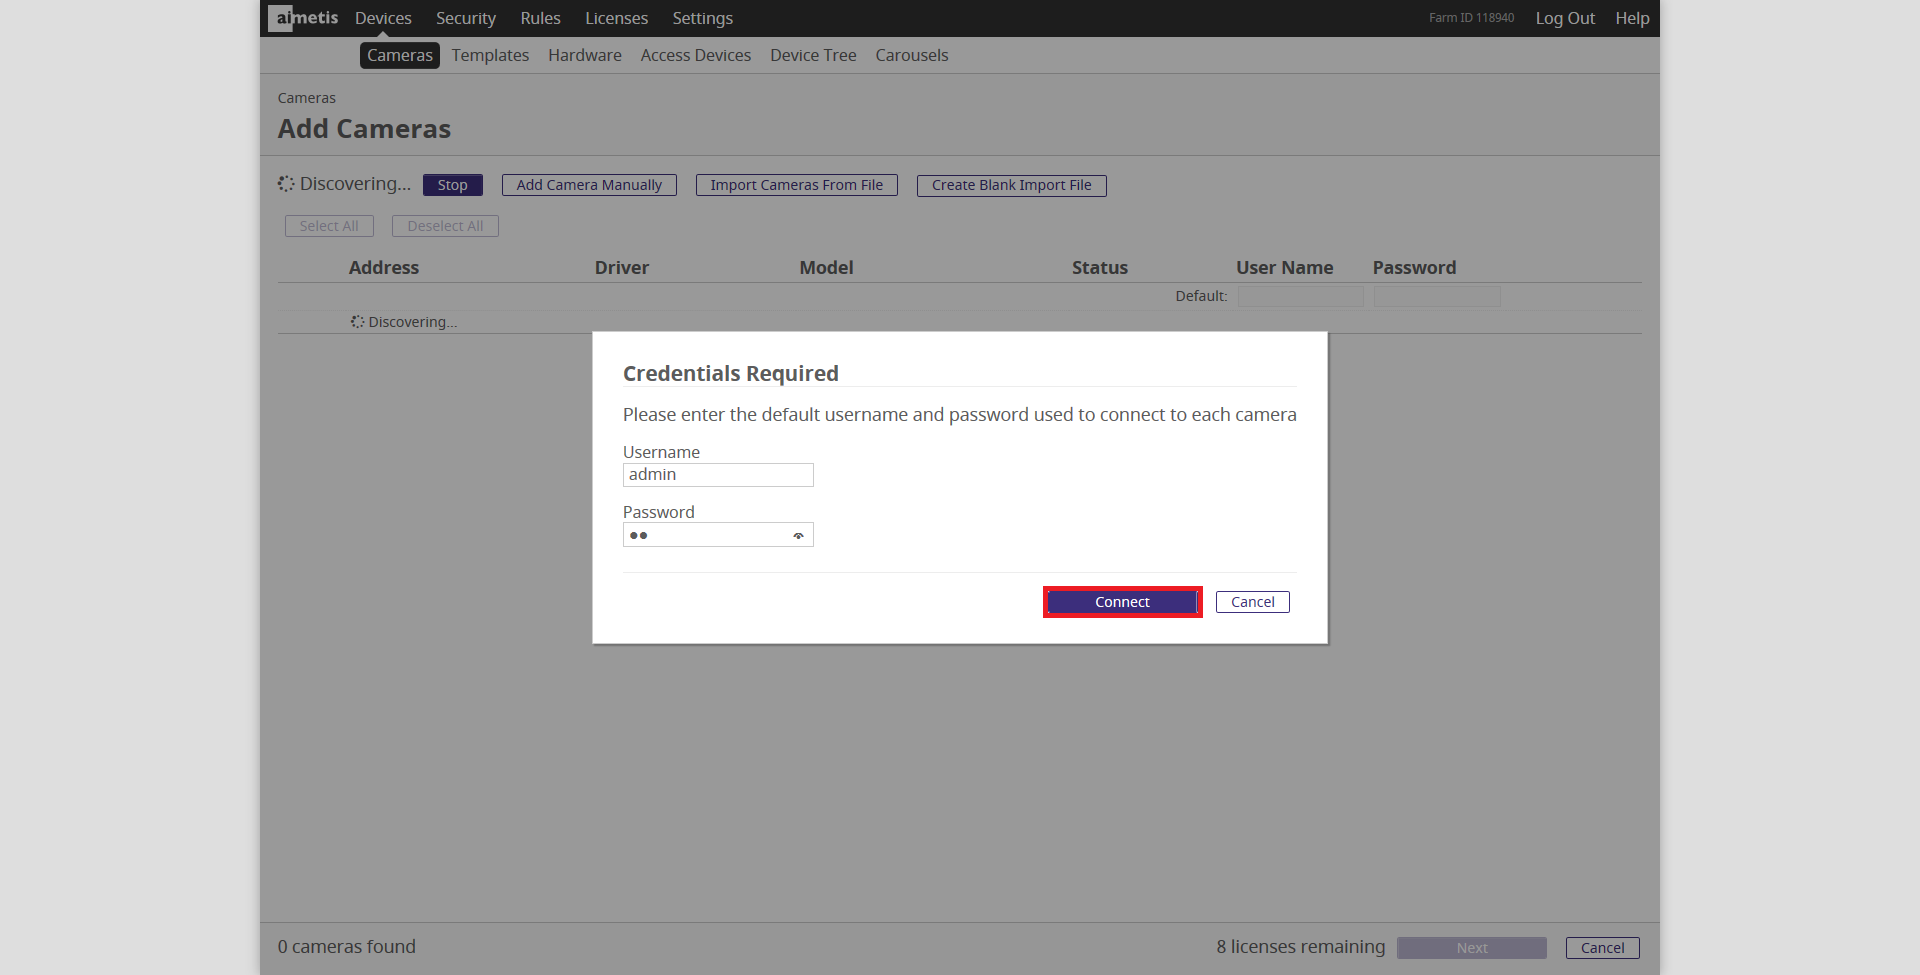Focus the Password input field
Image resolution: width=1920 pixels, height=975 pixels.
click(x=705, y=535)
